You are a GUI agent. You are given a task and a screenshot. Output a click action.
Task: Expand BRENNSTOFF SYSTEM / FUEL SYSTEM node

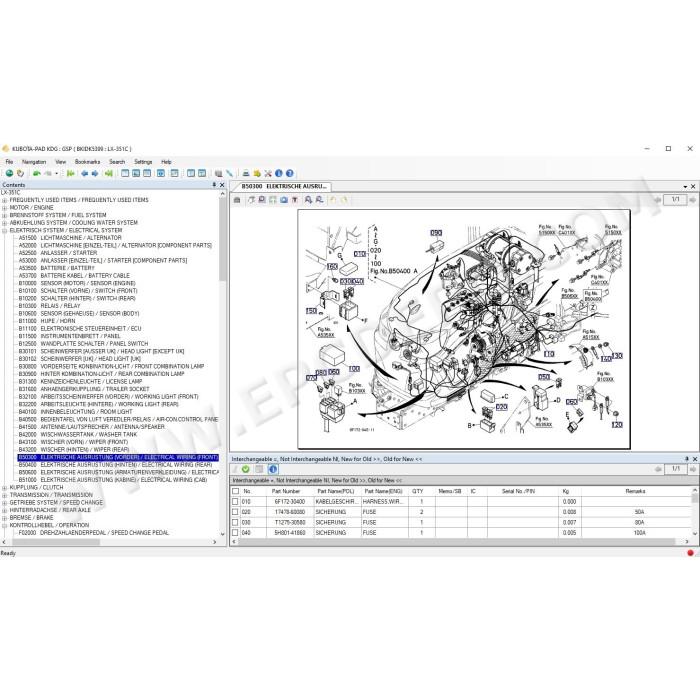(4, 216)
